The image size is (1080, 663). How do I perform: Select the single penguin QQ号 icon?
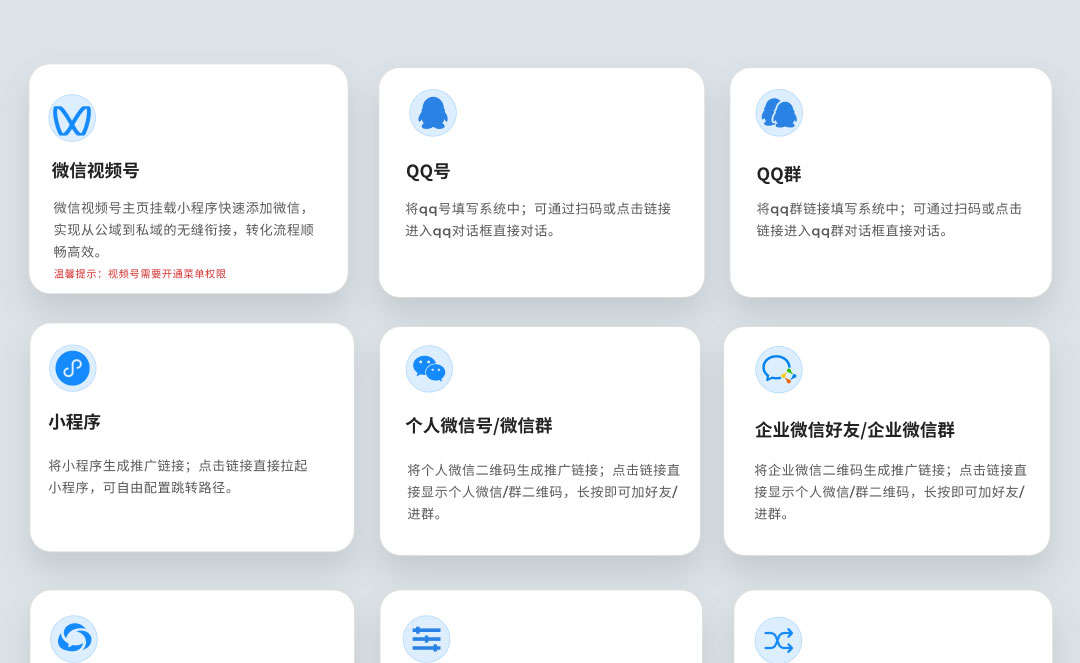pos(433,113)
